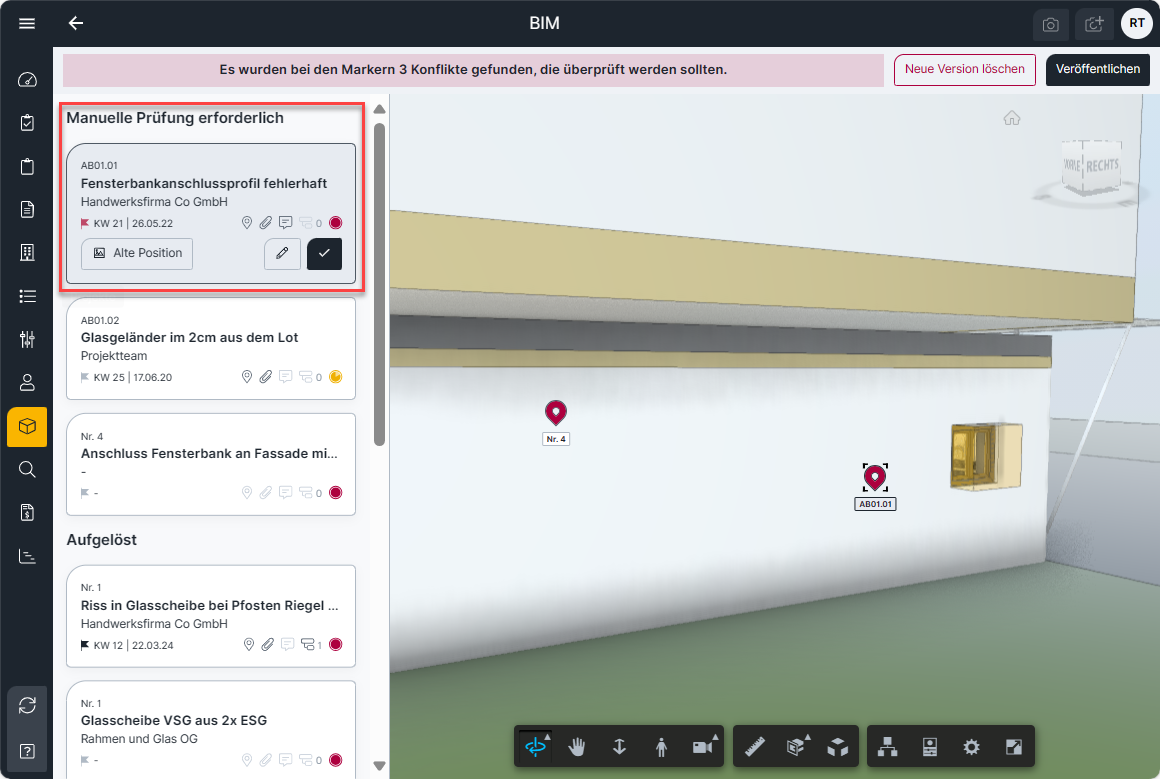The height and width of the screenshot is (779, 1160).
Task: Open card Anschluss Fensterbank an Fassade
Action: pyautogui.click(x=211, y=464)
